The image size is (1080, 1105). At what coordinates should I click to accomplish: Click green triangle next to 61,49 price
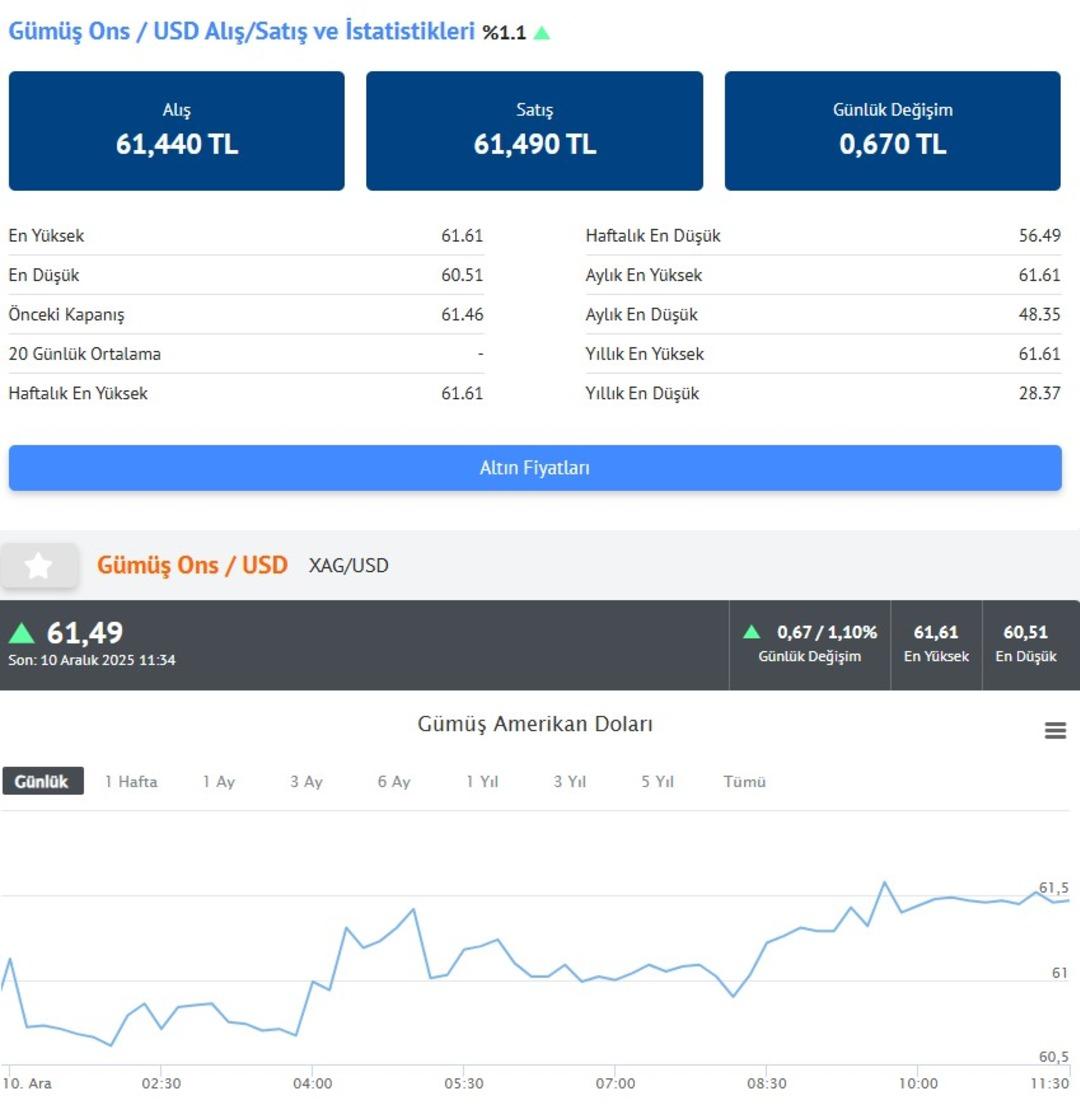tap(22, 633)
